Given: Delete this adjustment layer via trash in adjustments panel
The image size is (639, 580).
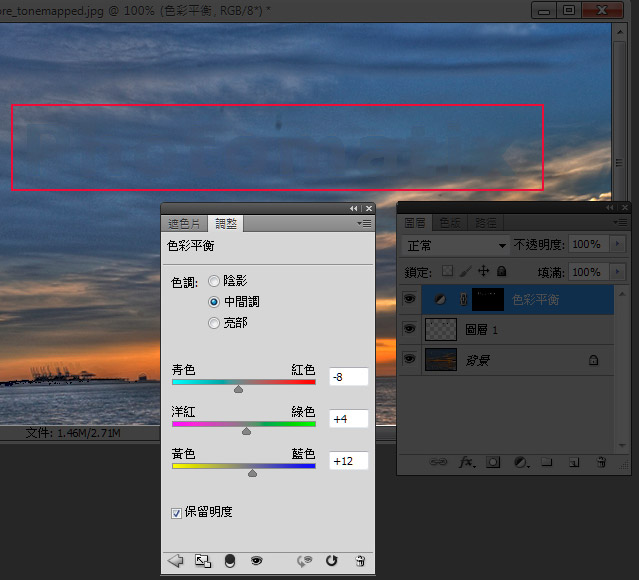Looking at the screenshot, I should pos(360,561).
